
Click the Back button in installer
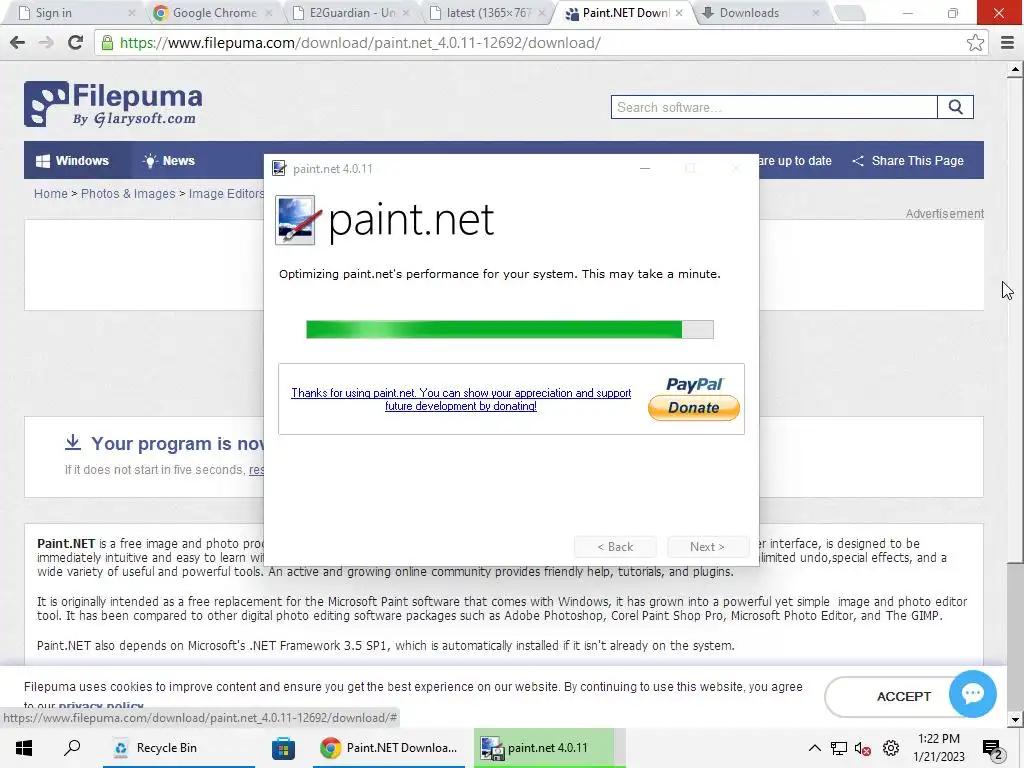pyautogui.click(x=615, y=547)
